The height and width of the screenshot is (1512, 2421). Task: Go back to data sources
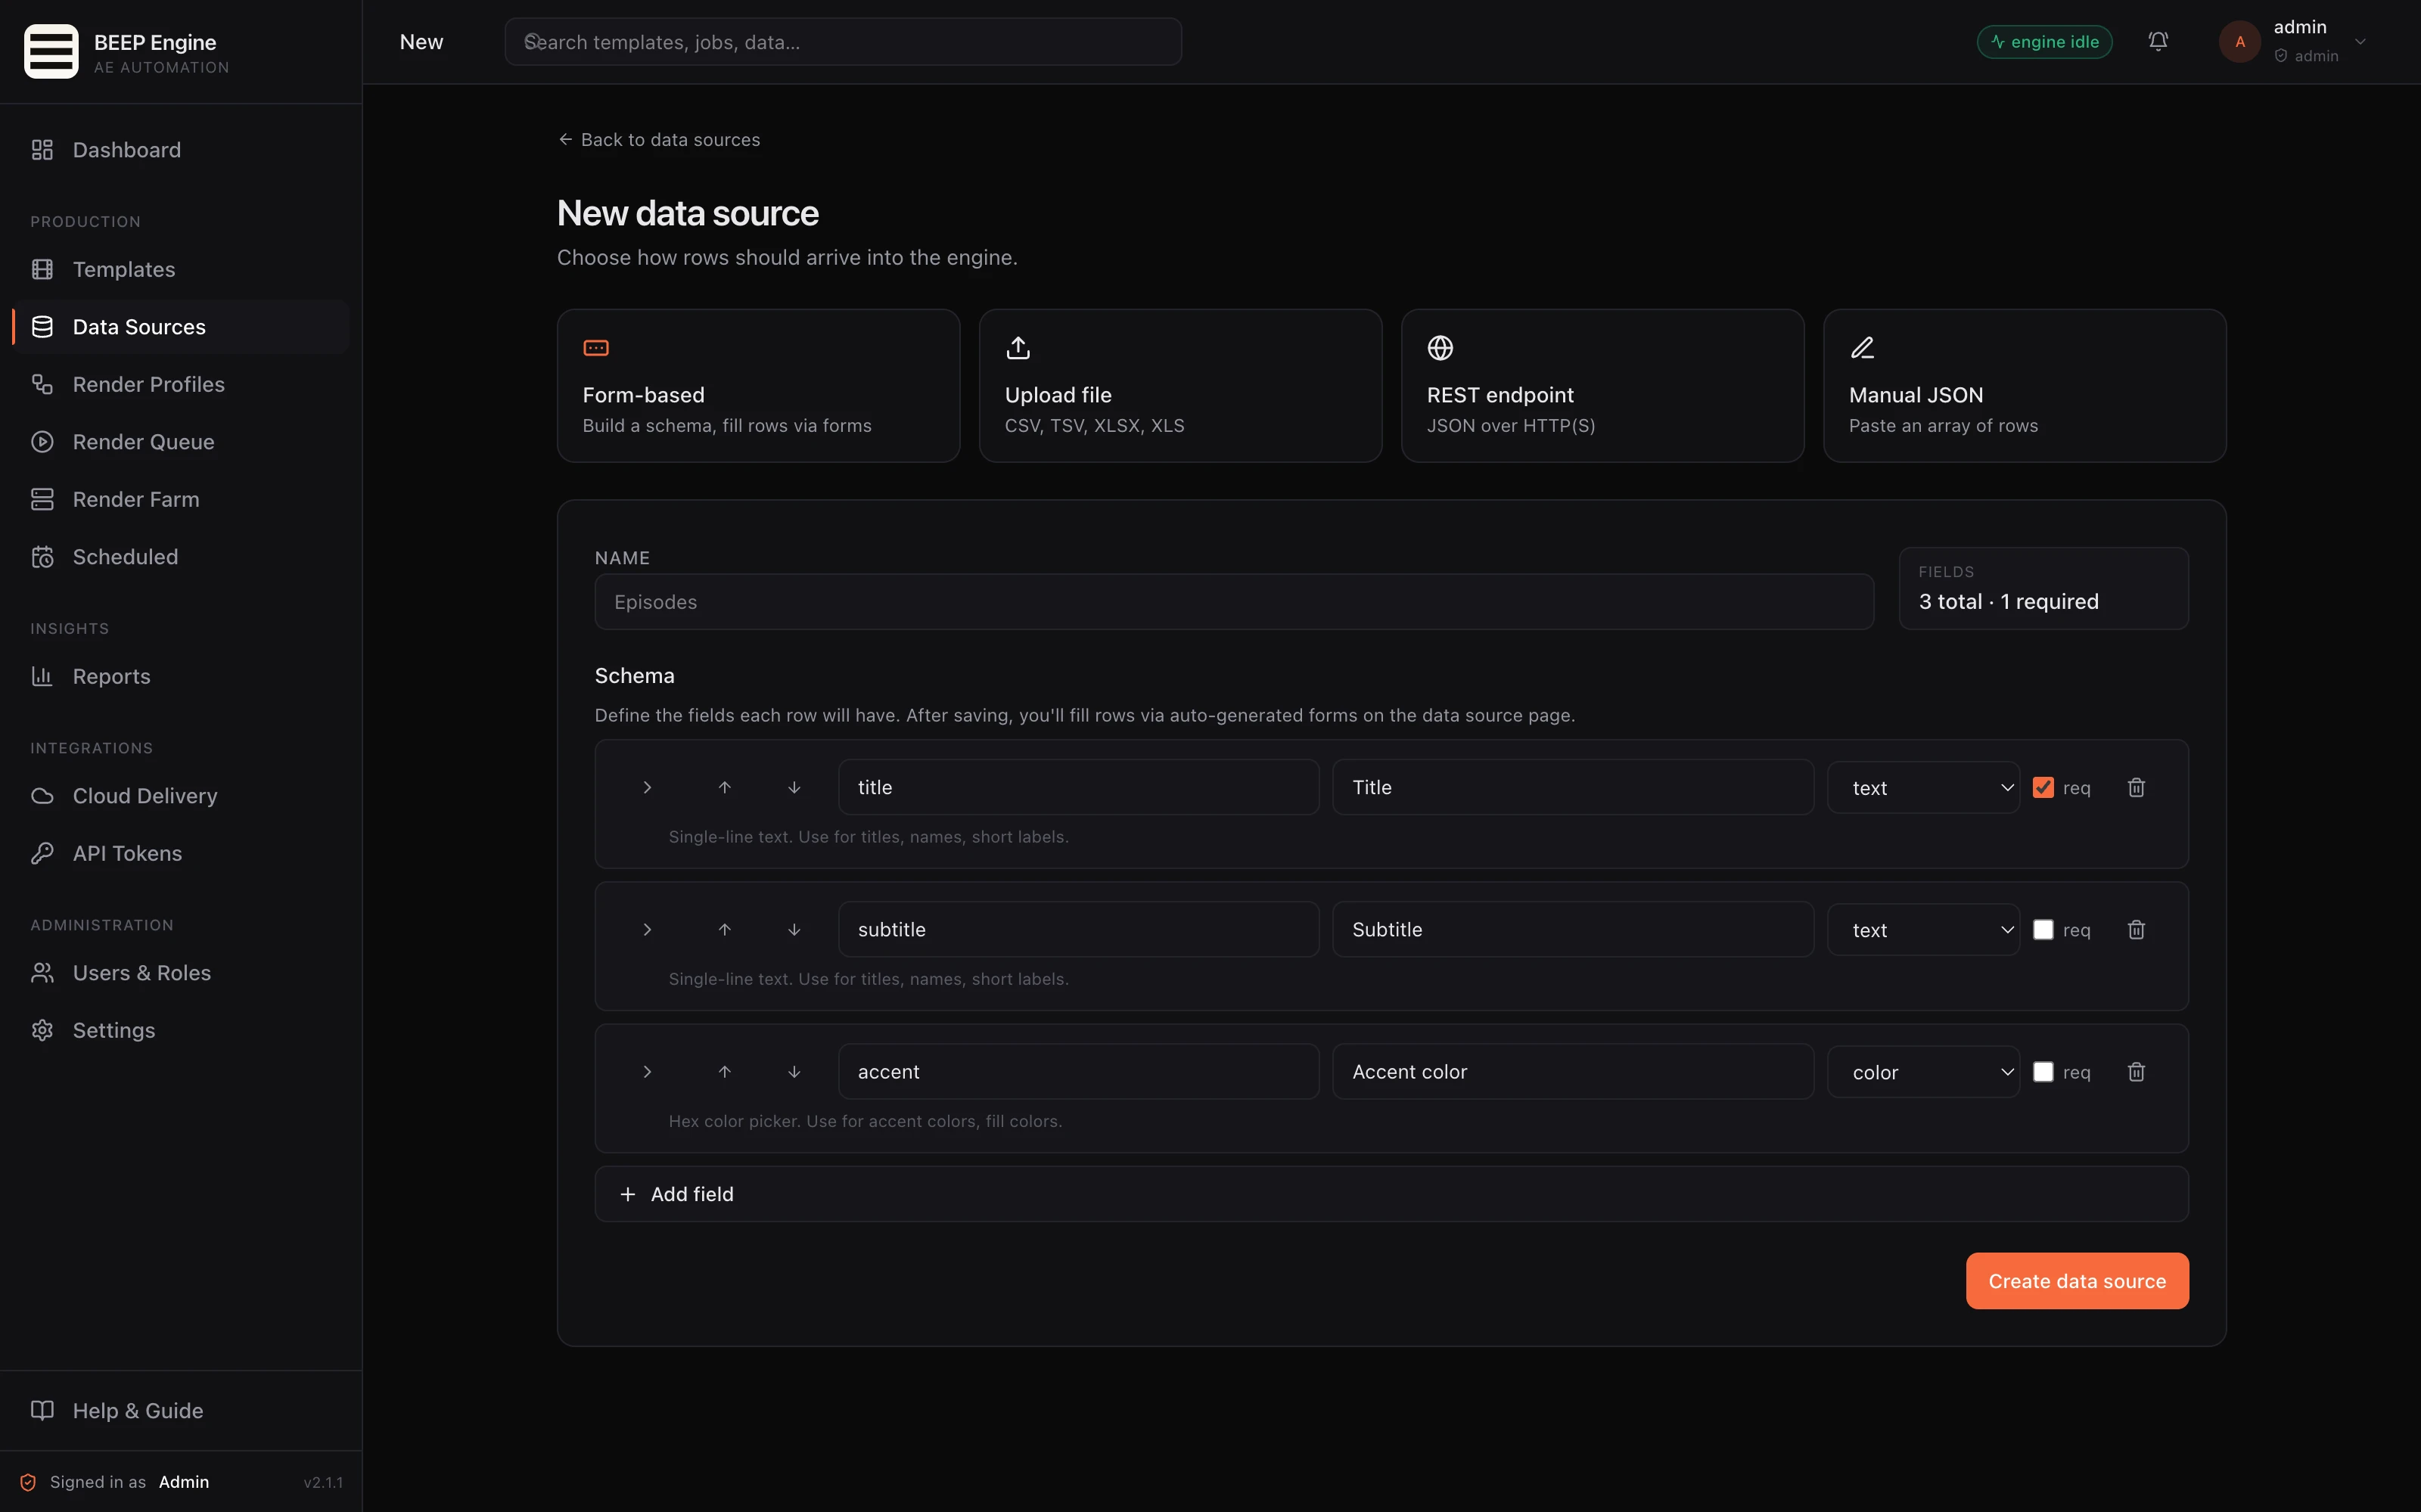tap(659, 140)
